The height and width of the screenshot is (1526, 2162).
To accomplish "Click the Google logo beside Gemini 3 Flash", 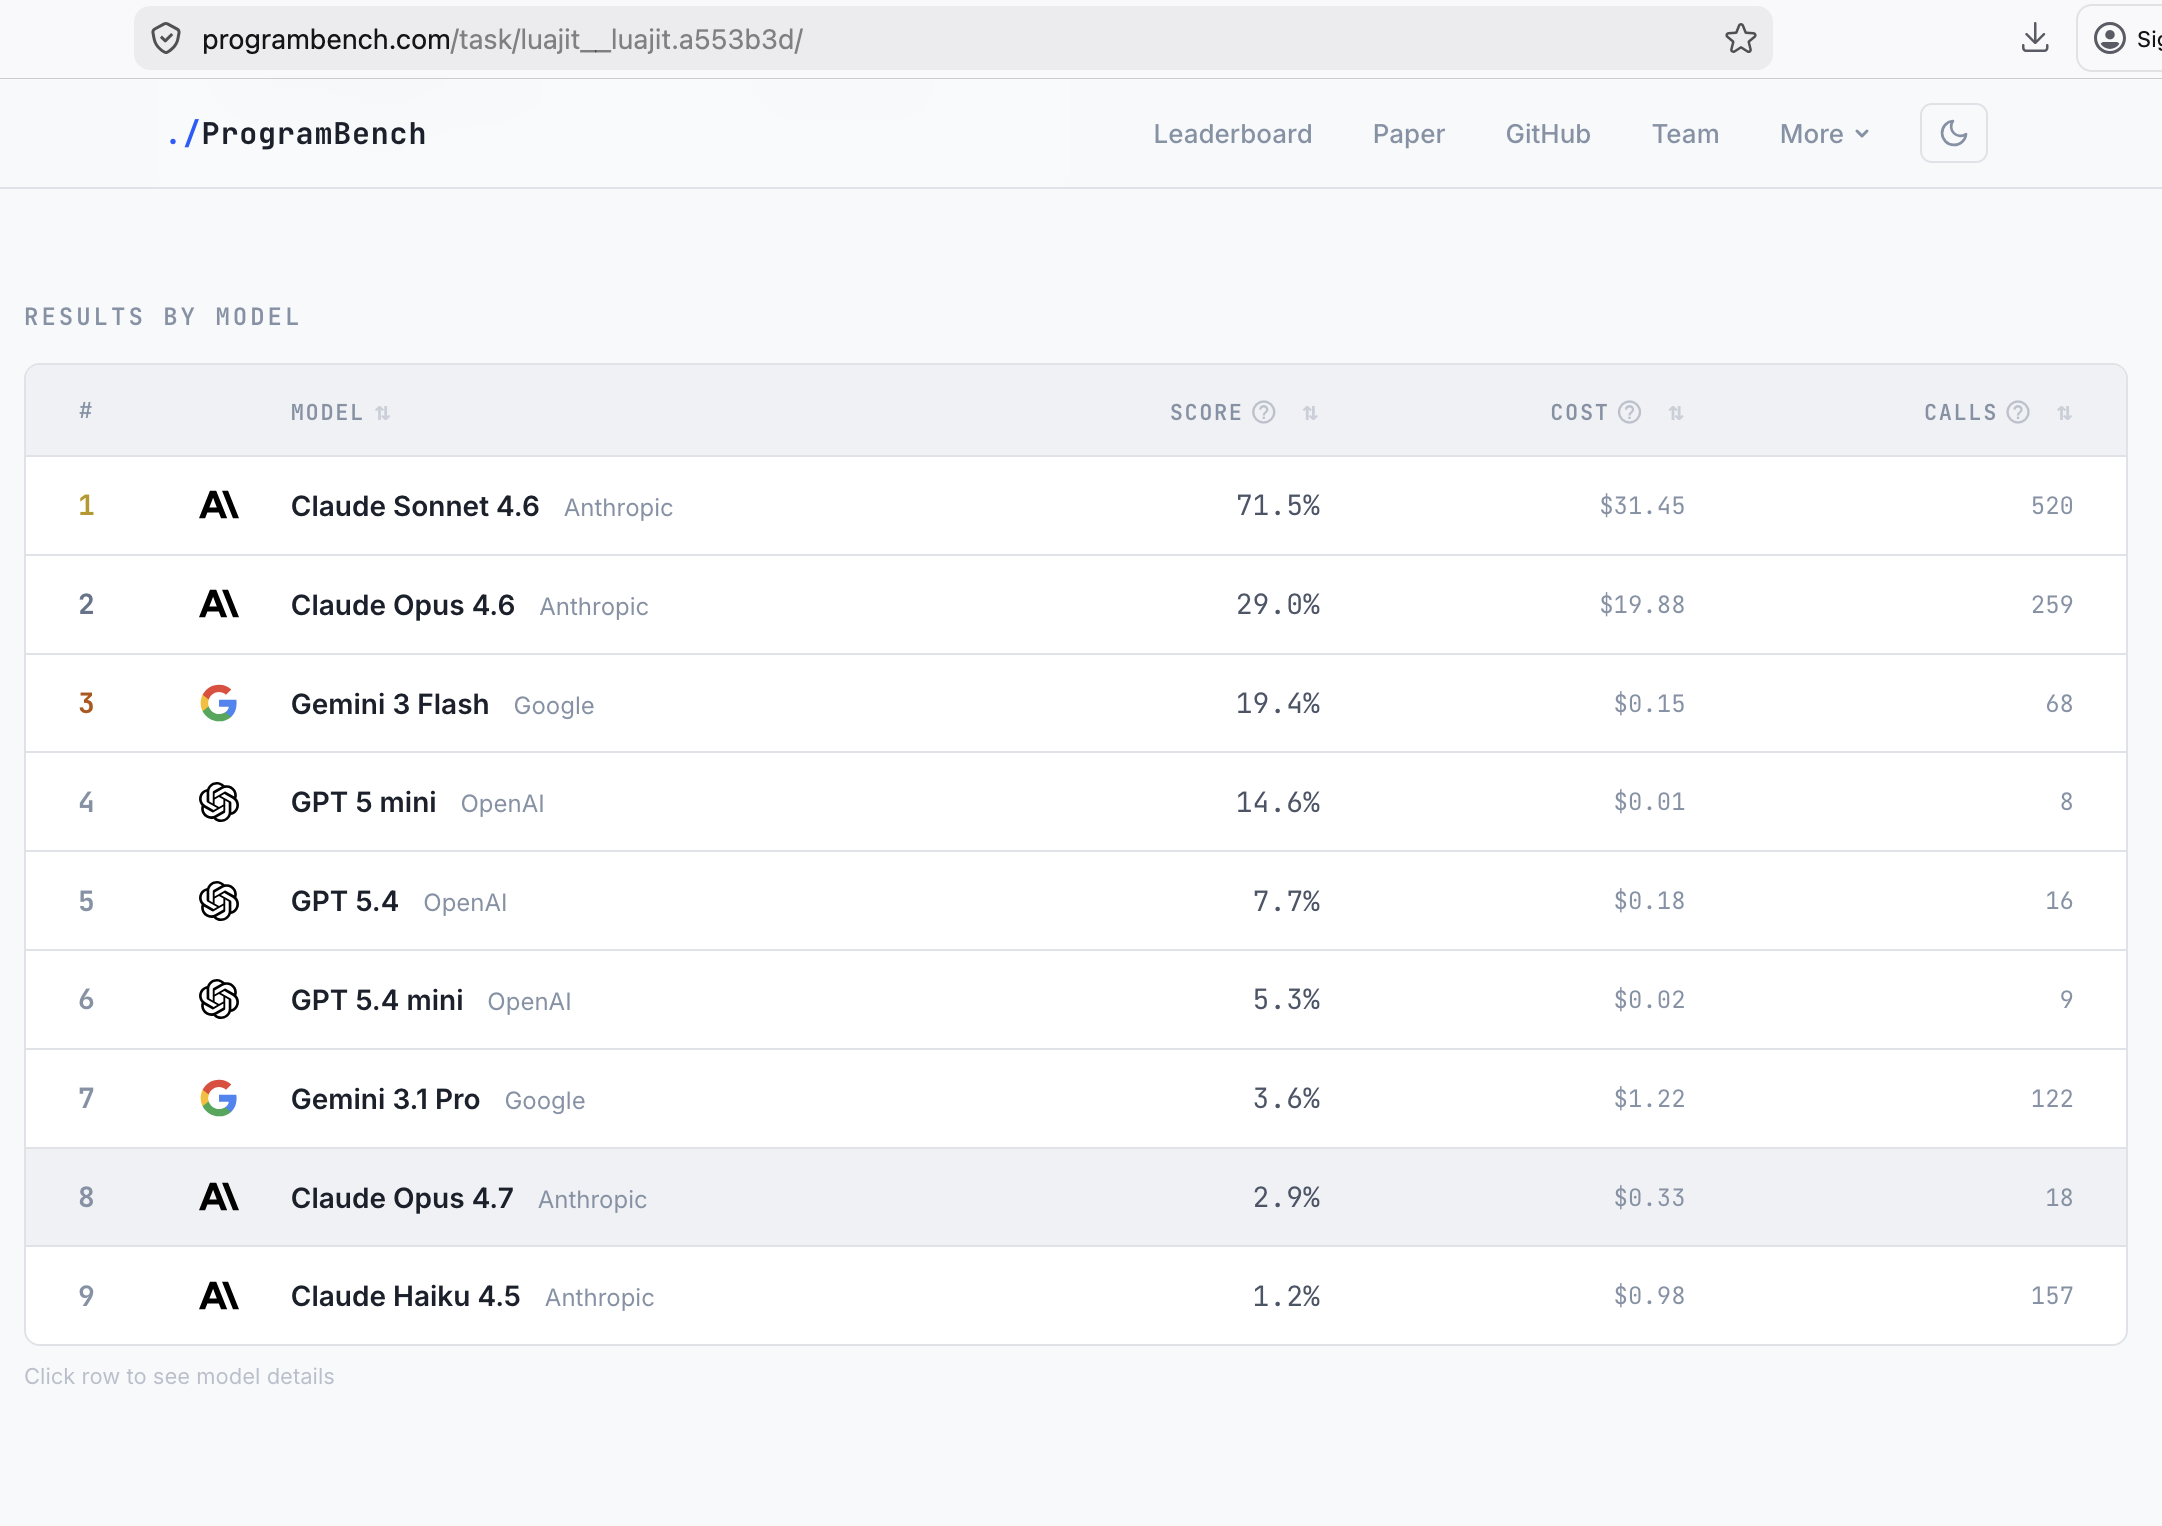I will tap(219, 703).
